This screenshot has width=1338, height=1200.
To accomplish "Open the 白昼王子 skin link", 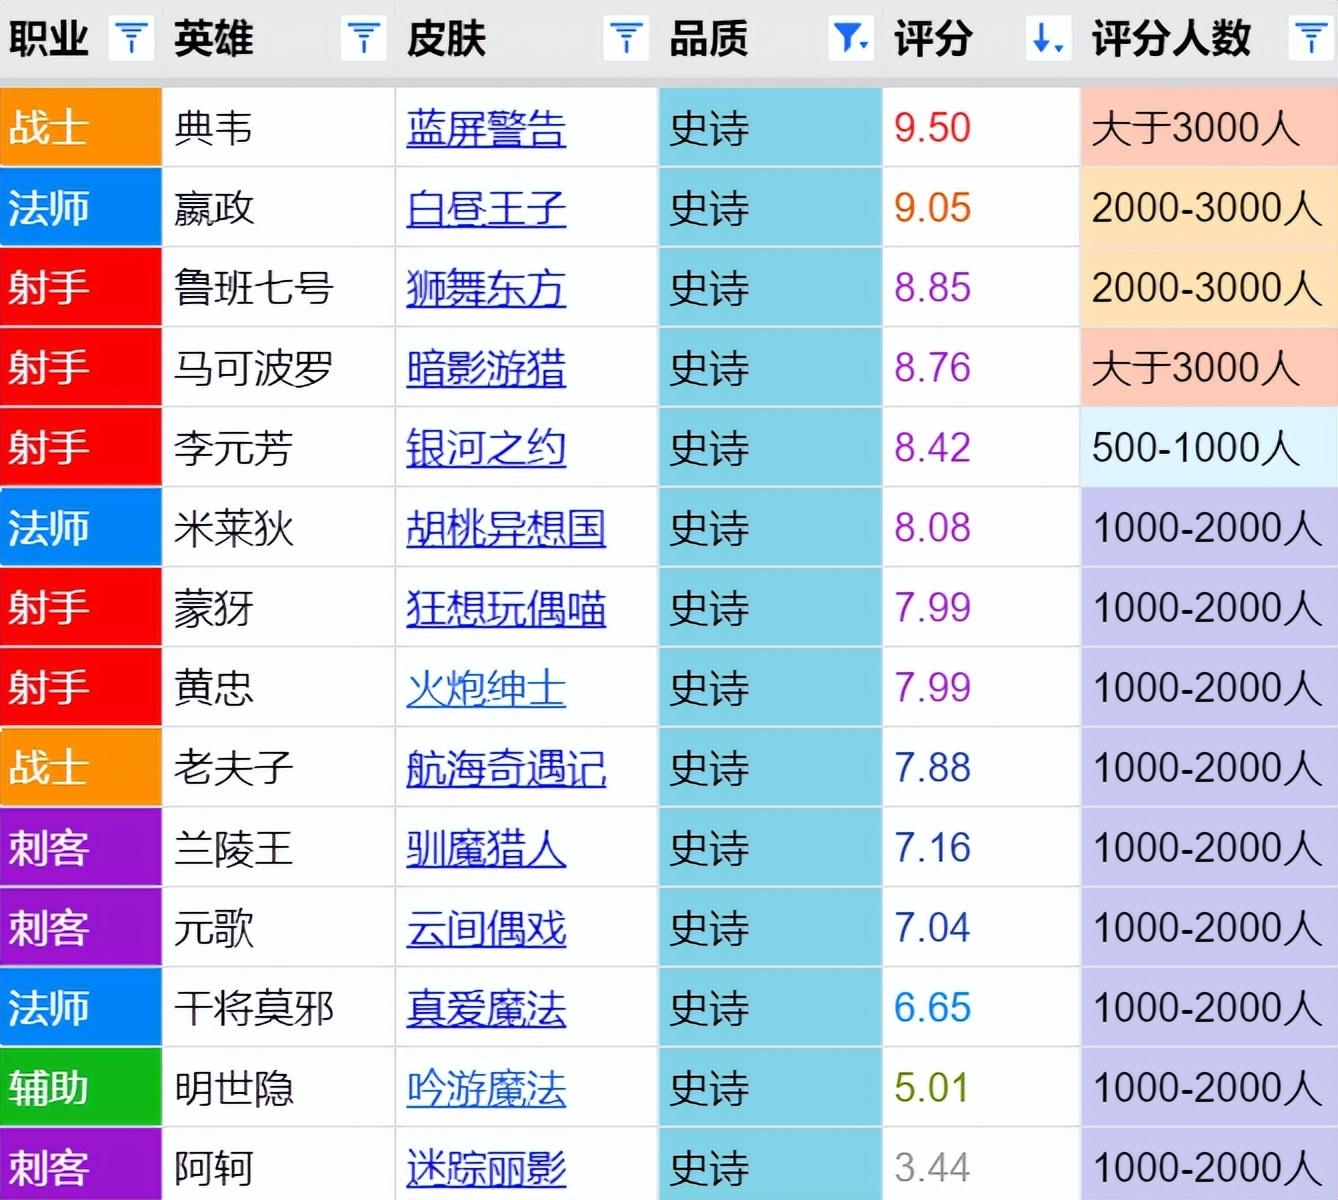I will point(486,208).
